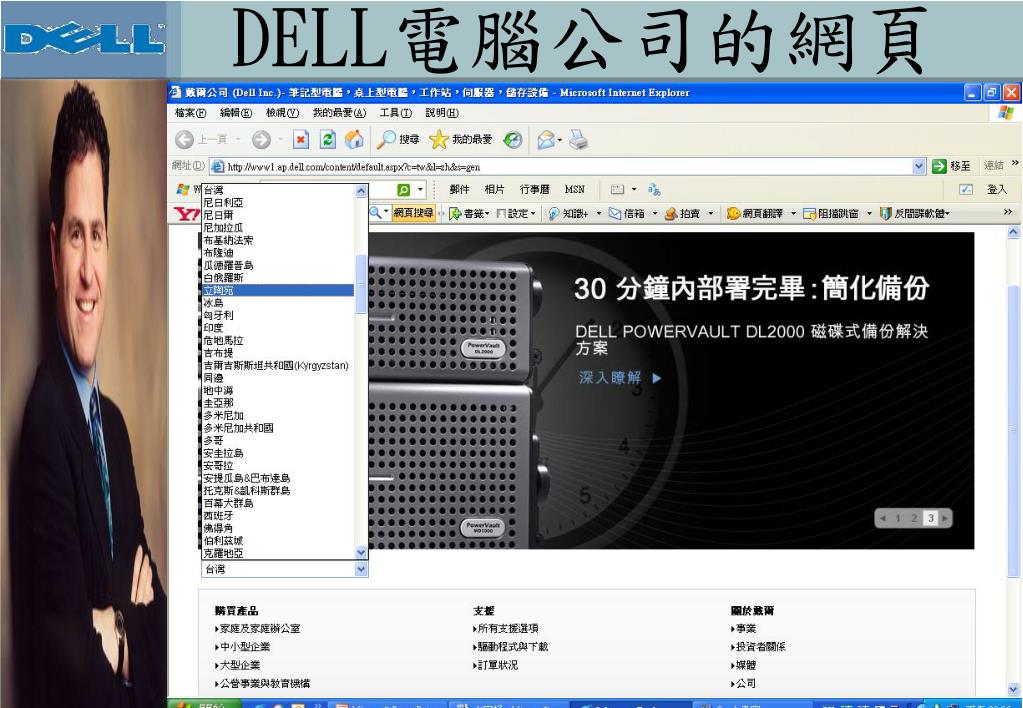The height and width of the screenshot is (708, 1023).
Task: Click the Windows Live checkmark form icon
Action: 966,189
